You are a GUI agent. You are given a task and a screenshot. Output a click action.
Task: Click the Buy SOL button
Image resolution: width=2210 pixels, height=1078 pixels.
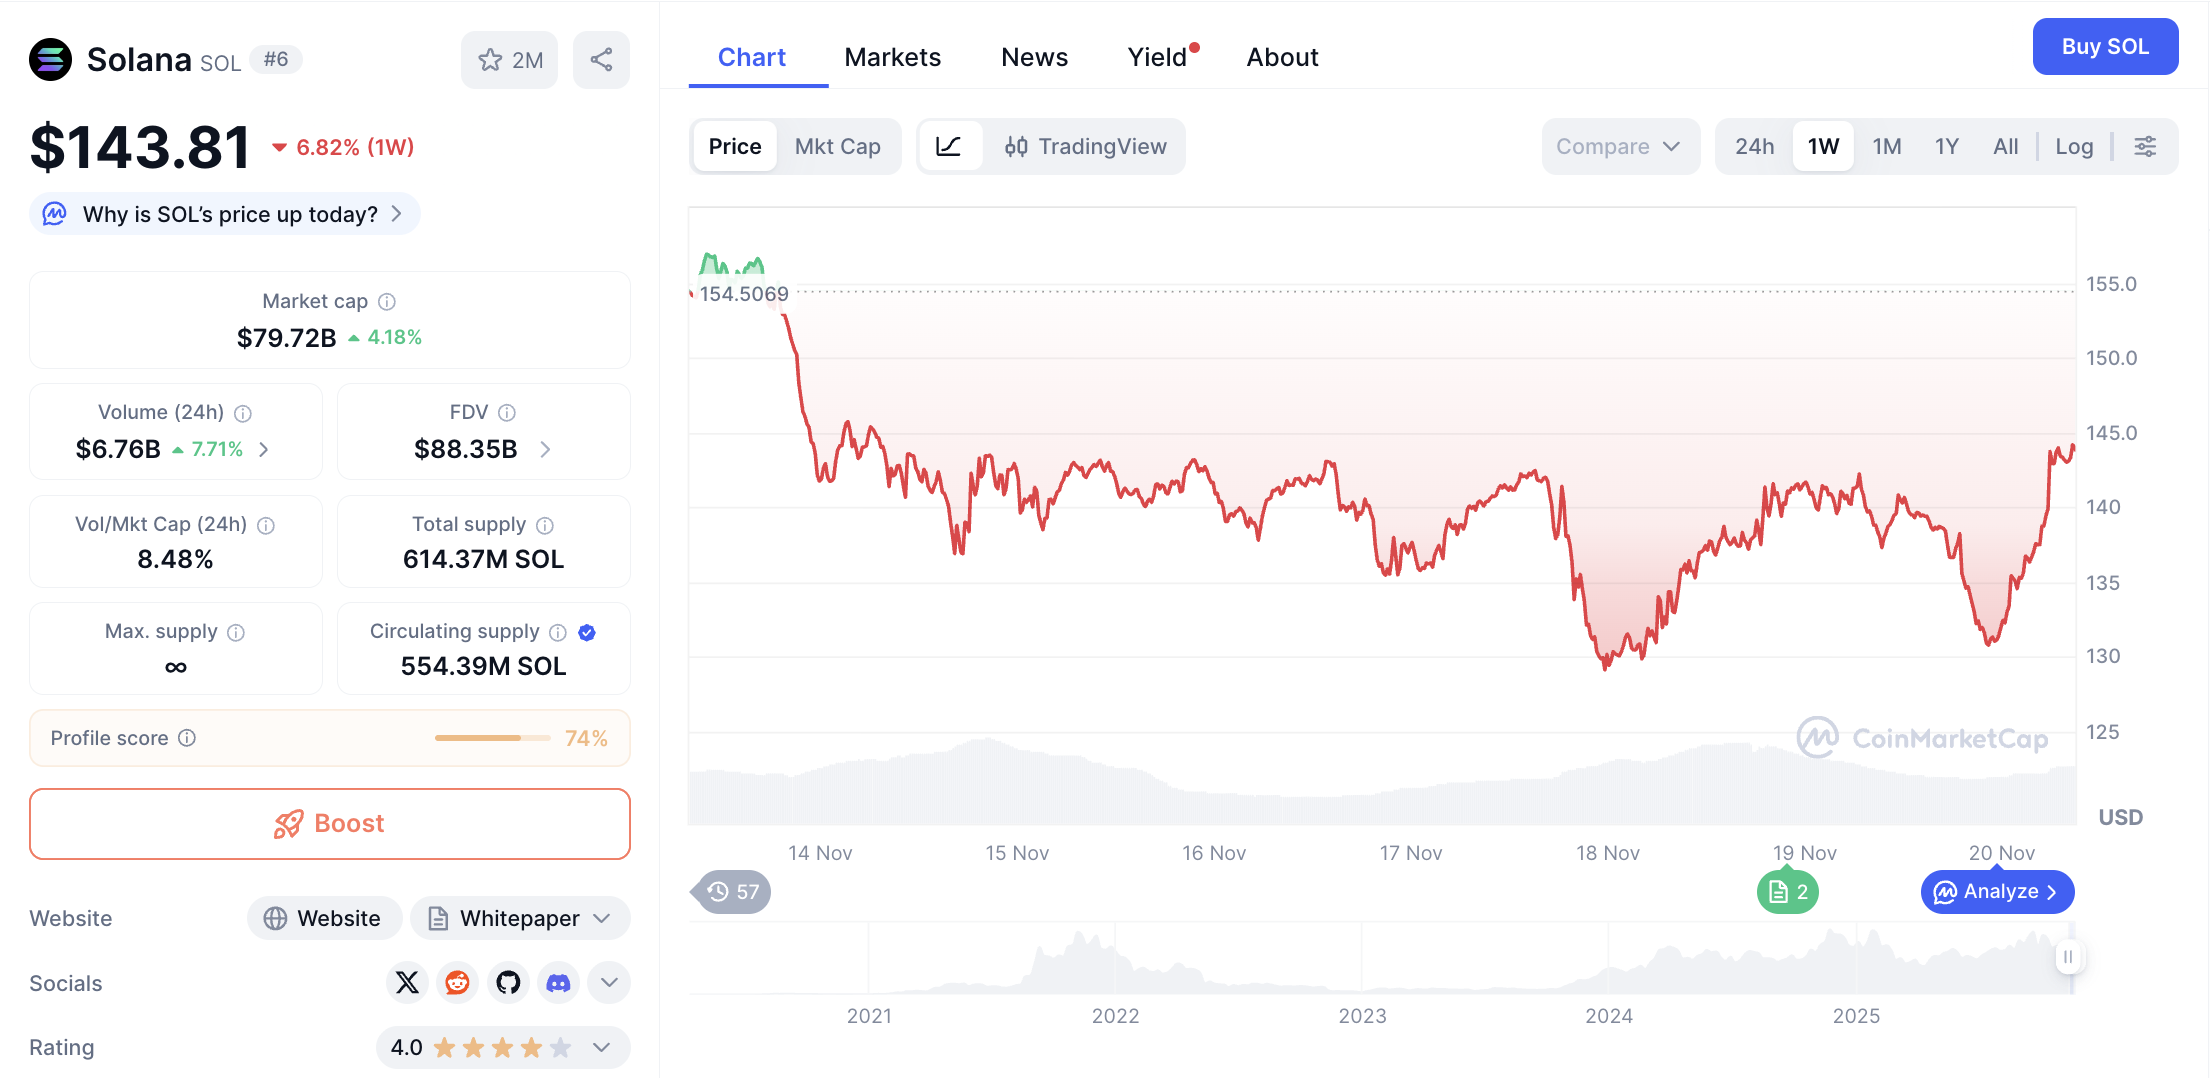(x=2104, y=47)
